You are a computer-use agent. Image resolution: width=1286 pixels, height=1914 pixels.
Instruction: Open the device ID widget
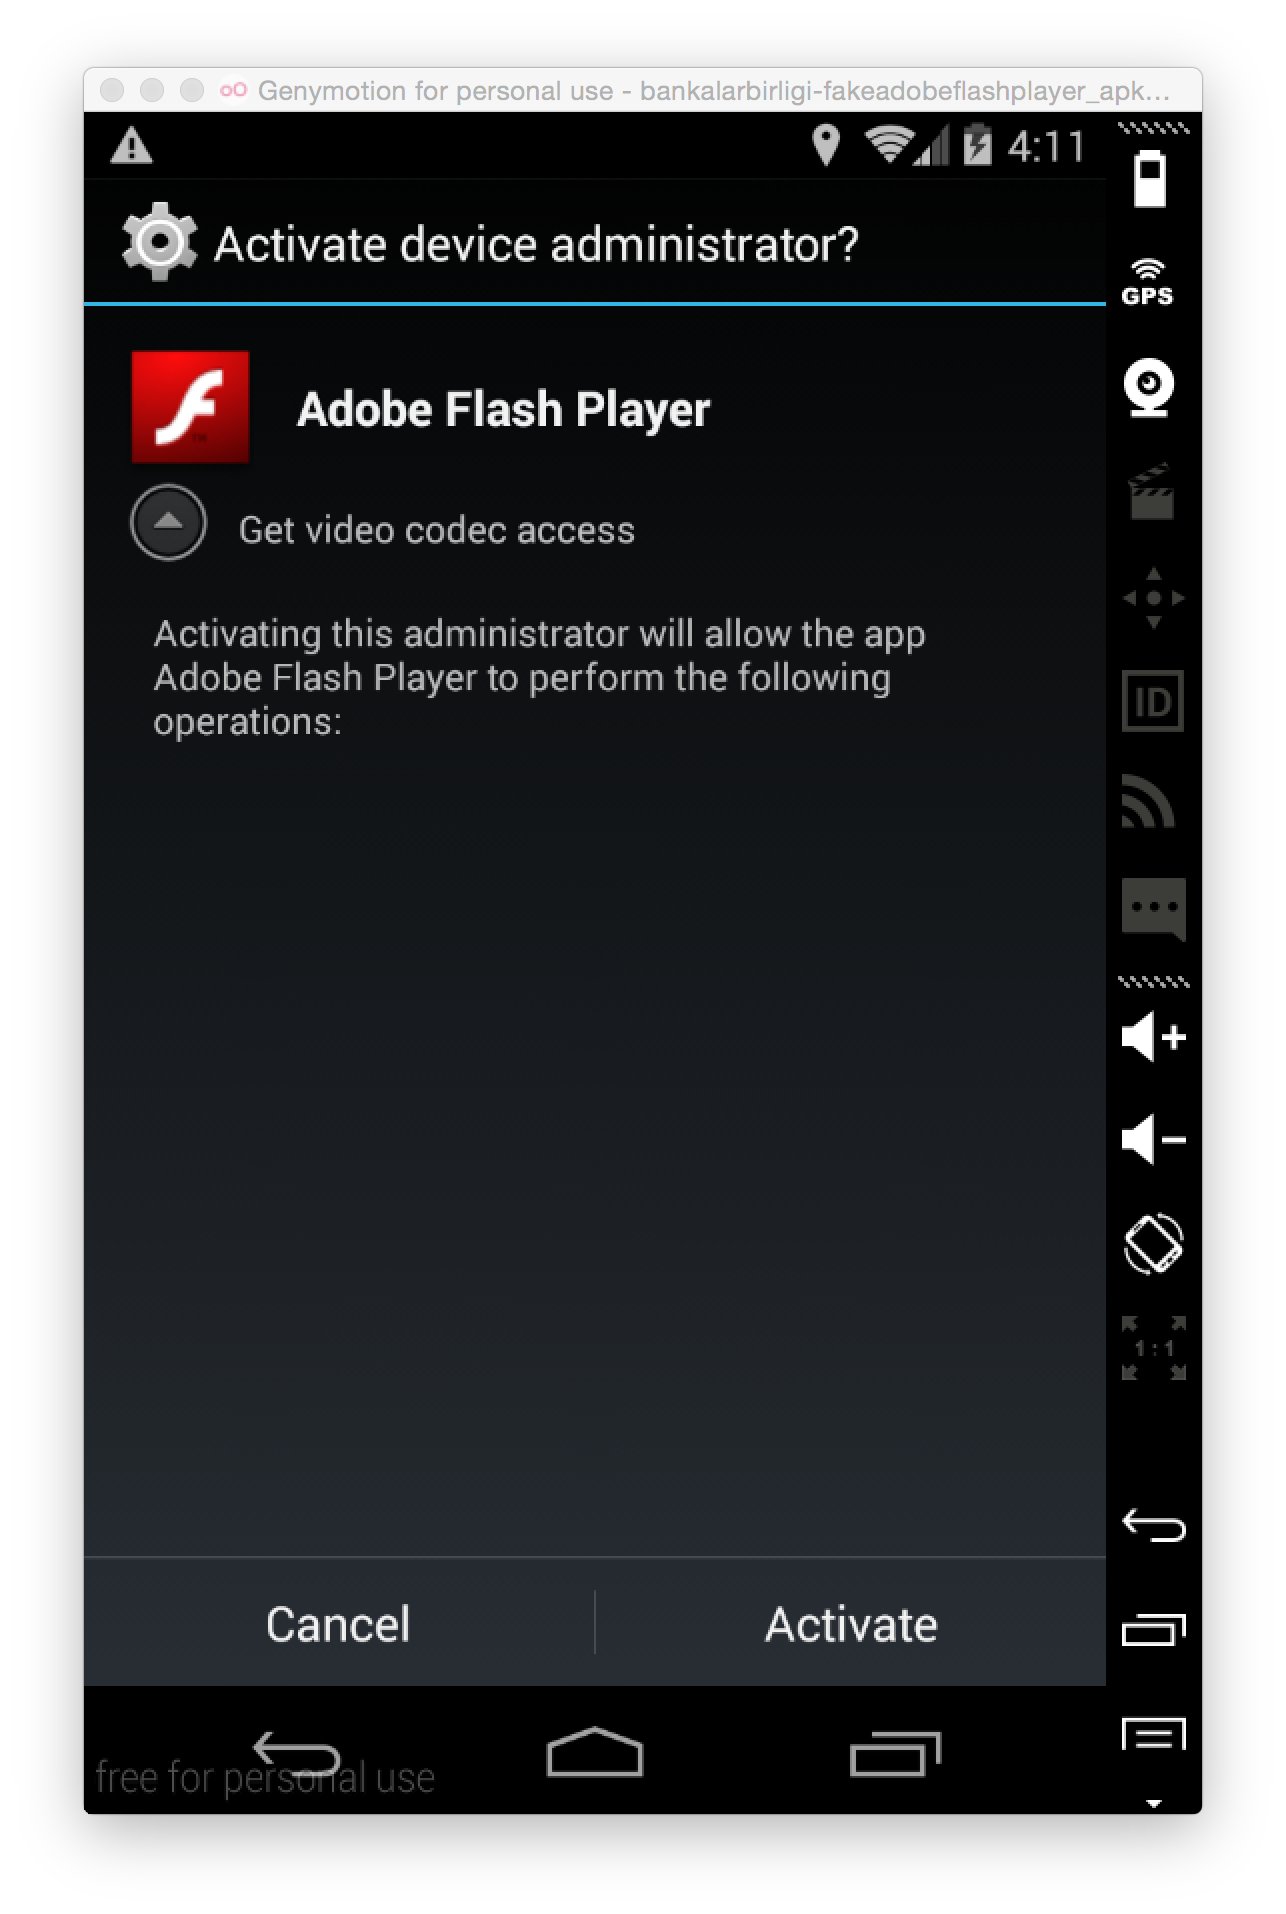[x=1152, y=701]
